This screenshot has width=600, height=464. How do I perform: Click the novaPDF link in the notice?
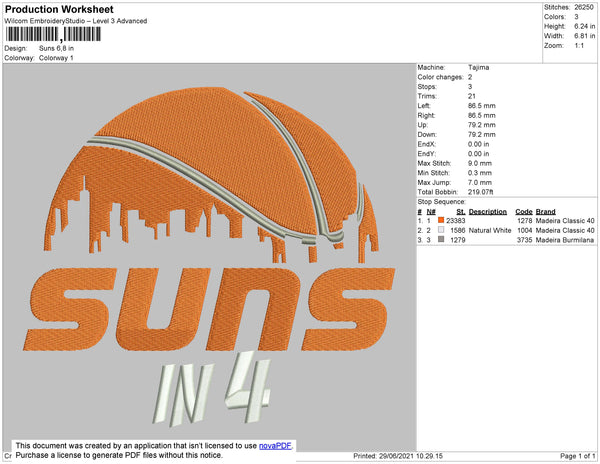click(276, 444)
